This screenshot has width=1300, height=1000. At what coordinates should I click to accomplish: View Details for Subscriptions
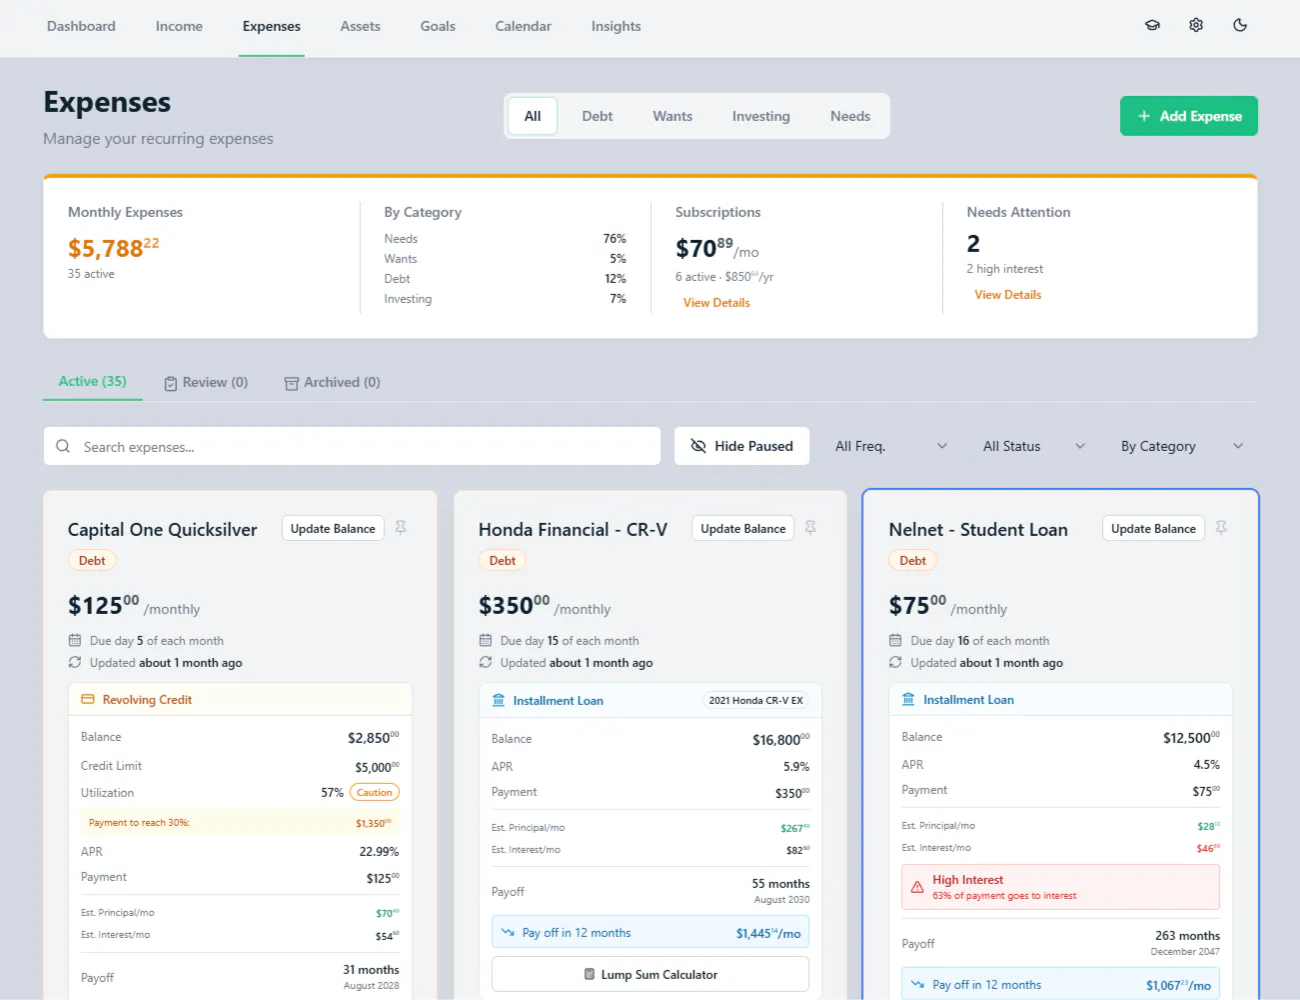[716, 303]
